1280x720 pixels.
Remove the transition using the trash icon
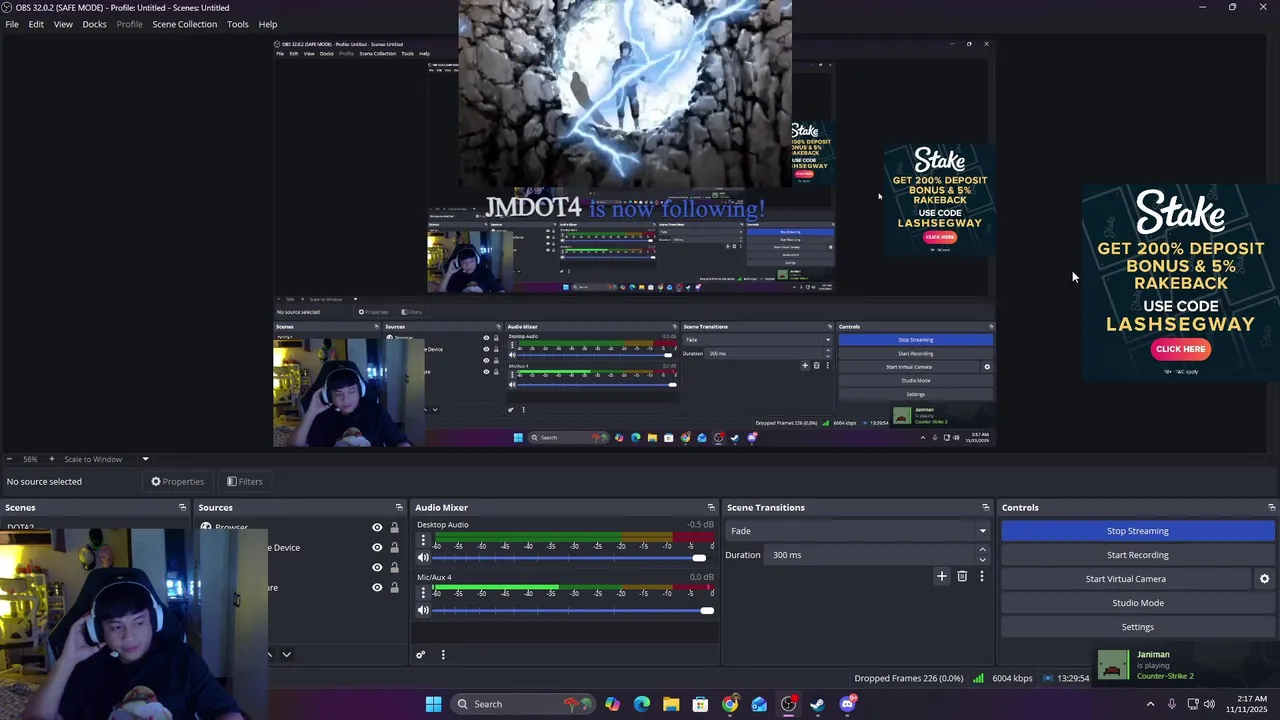click(x=962, y=576)
